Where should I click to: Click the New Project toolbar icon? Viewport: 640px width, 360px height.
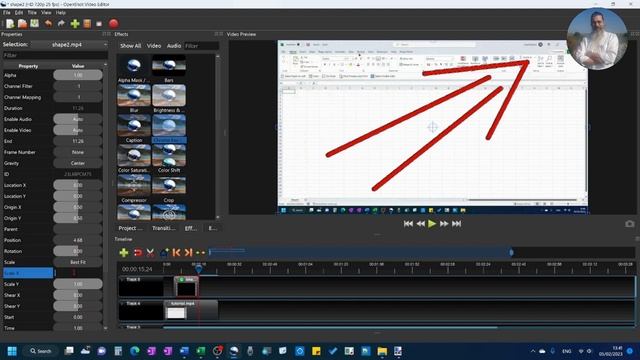10,24
